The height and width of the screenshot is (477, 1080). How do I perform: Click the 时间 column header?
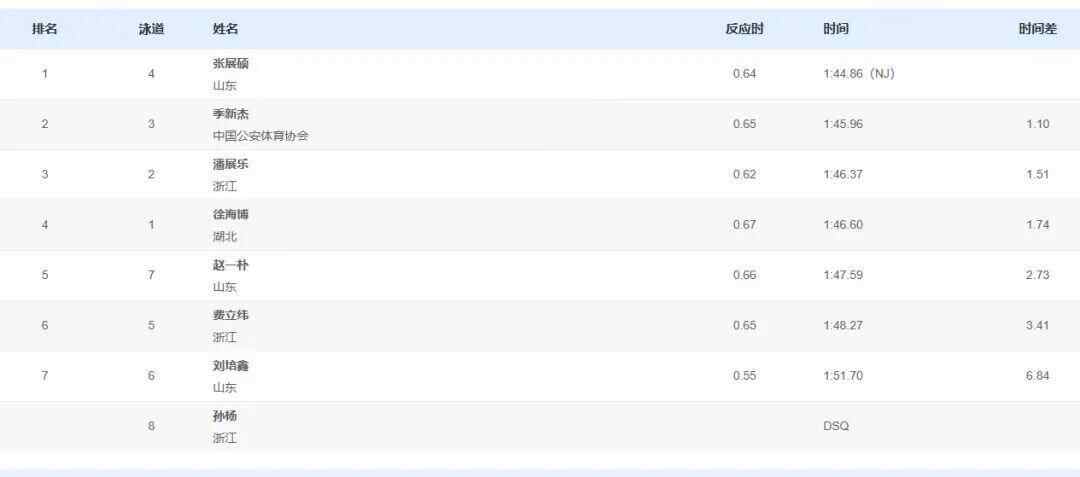click(836, 29)
